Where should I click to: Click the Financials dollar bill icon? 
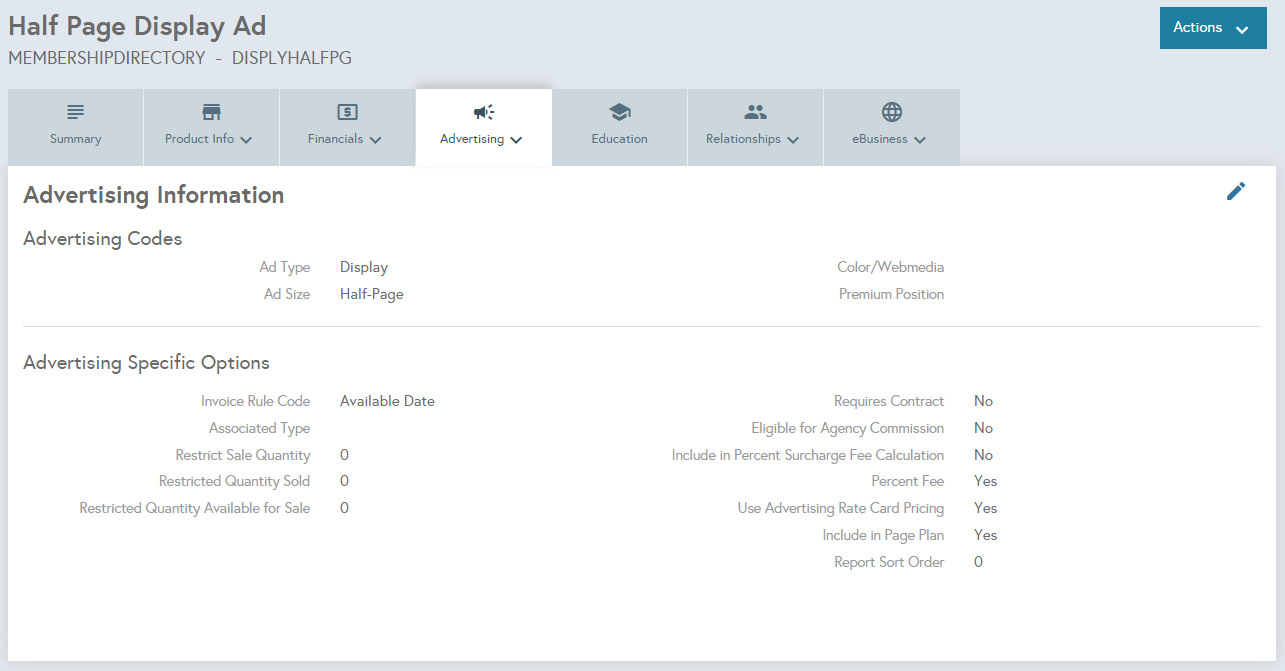pyautogui.click(x=347, y=111)
